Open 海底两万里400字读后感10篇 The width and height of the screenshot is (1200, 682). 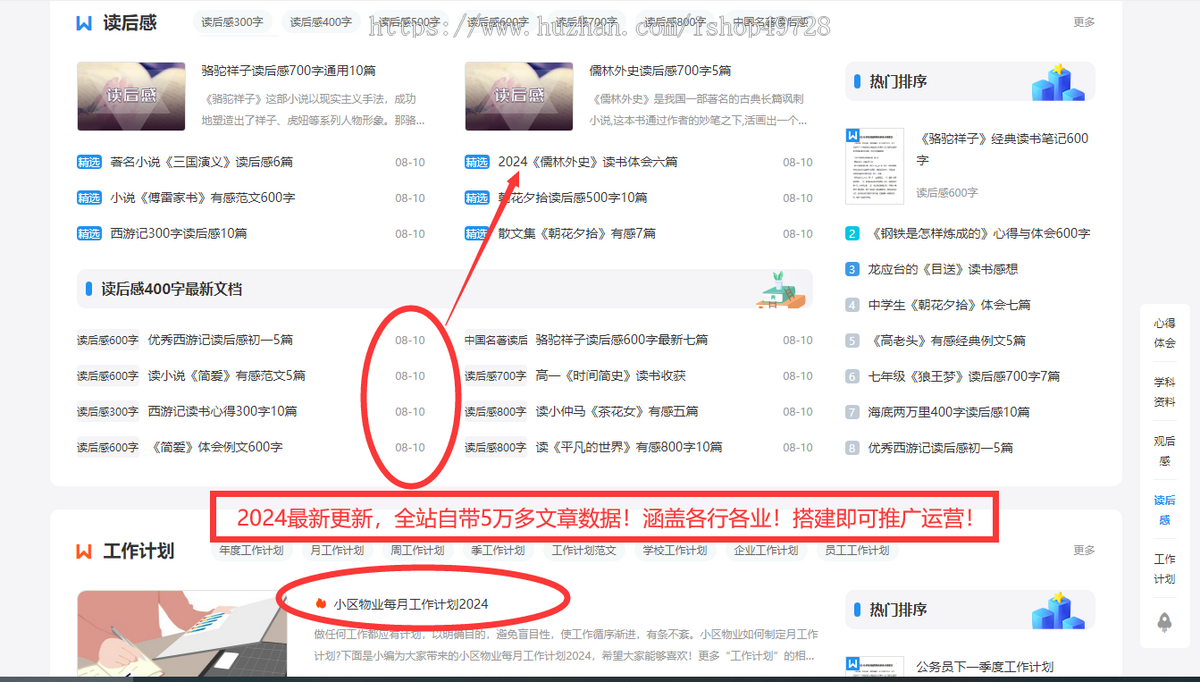949,412
